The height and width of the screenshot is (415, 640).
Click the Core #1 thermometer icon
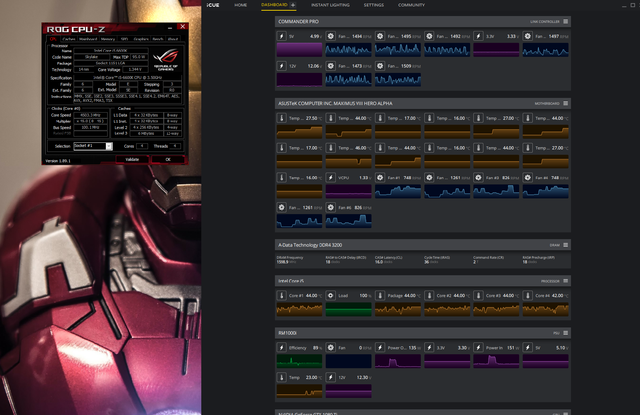[282, 295]
